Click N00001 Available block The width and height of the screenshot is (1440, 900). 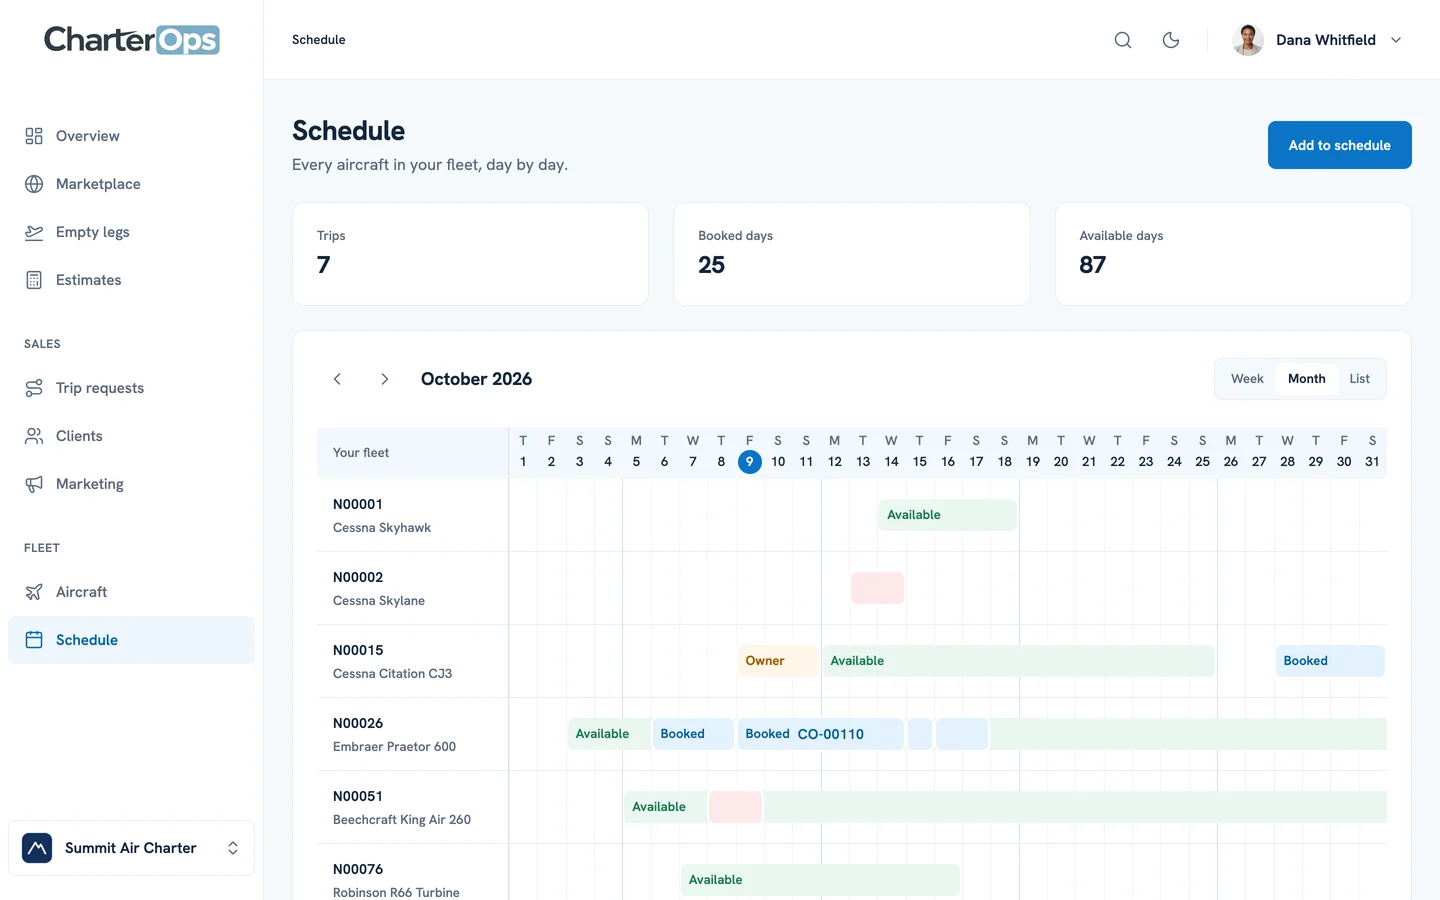[948, 515]
